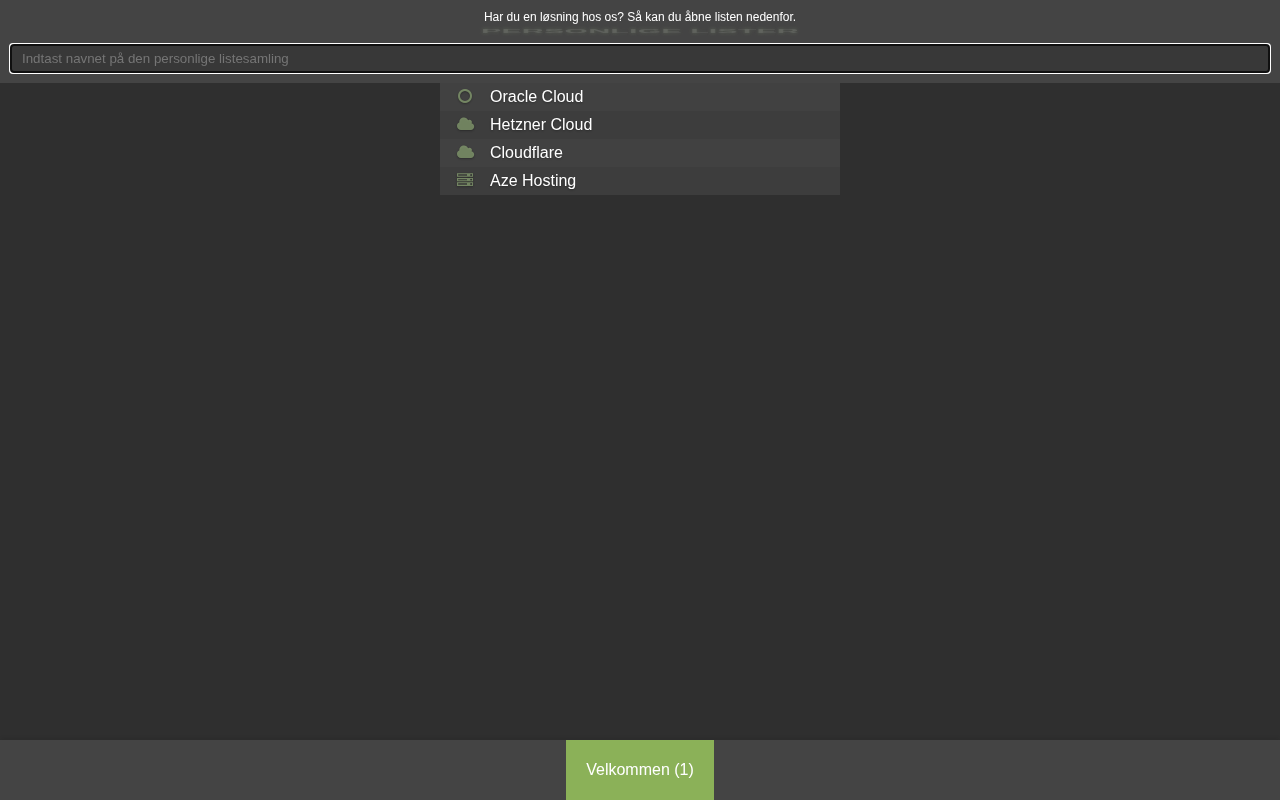Image resolution: width=1280 pixels, height=800 pixels.
Task: Click the Hetzner Cloud cloud icon
Action: click(x=465, y=124)
